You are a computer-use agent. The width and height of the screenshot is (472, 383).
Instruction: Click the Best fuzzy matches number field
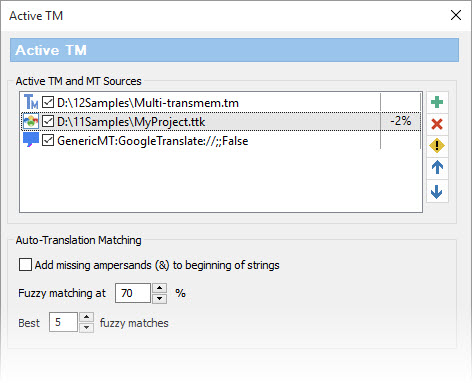[63, 322]
